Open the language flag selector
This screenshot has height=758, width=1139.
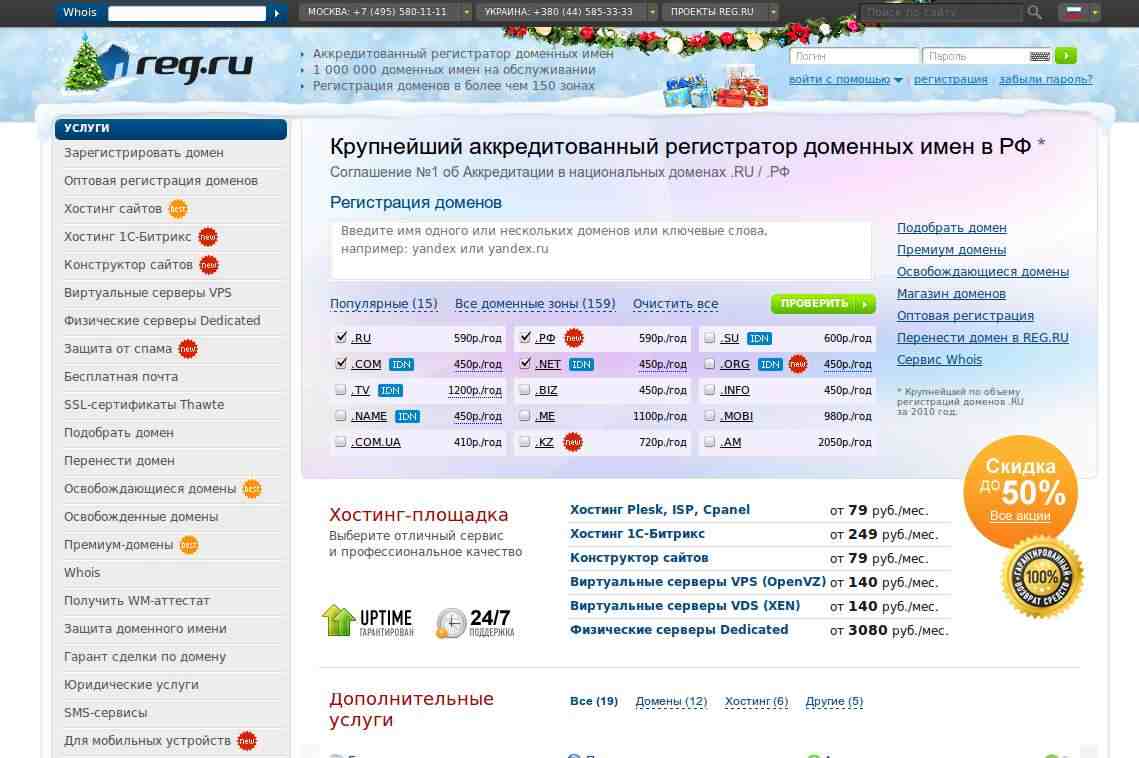coord(1081,12)
